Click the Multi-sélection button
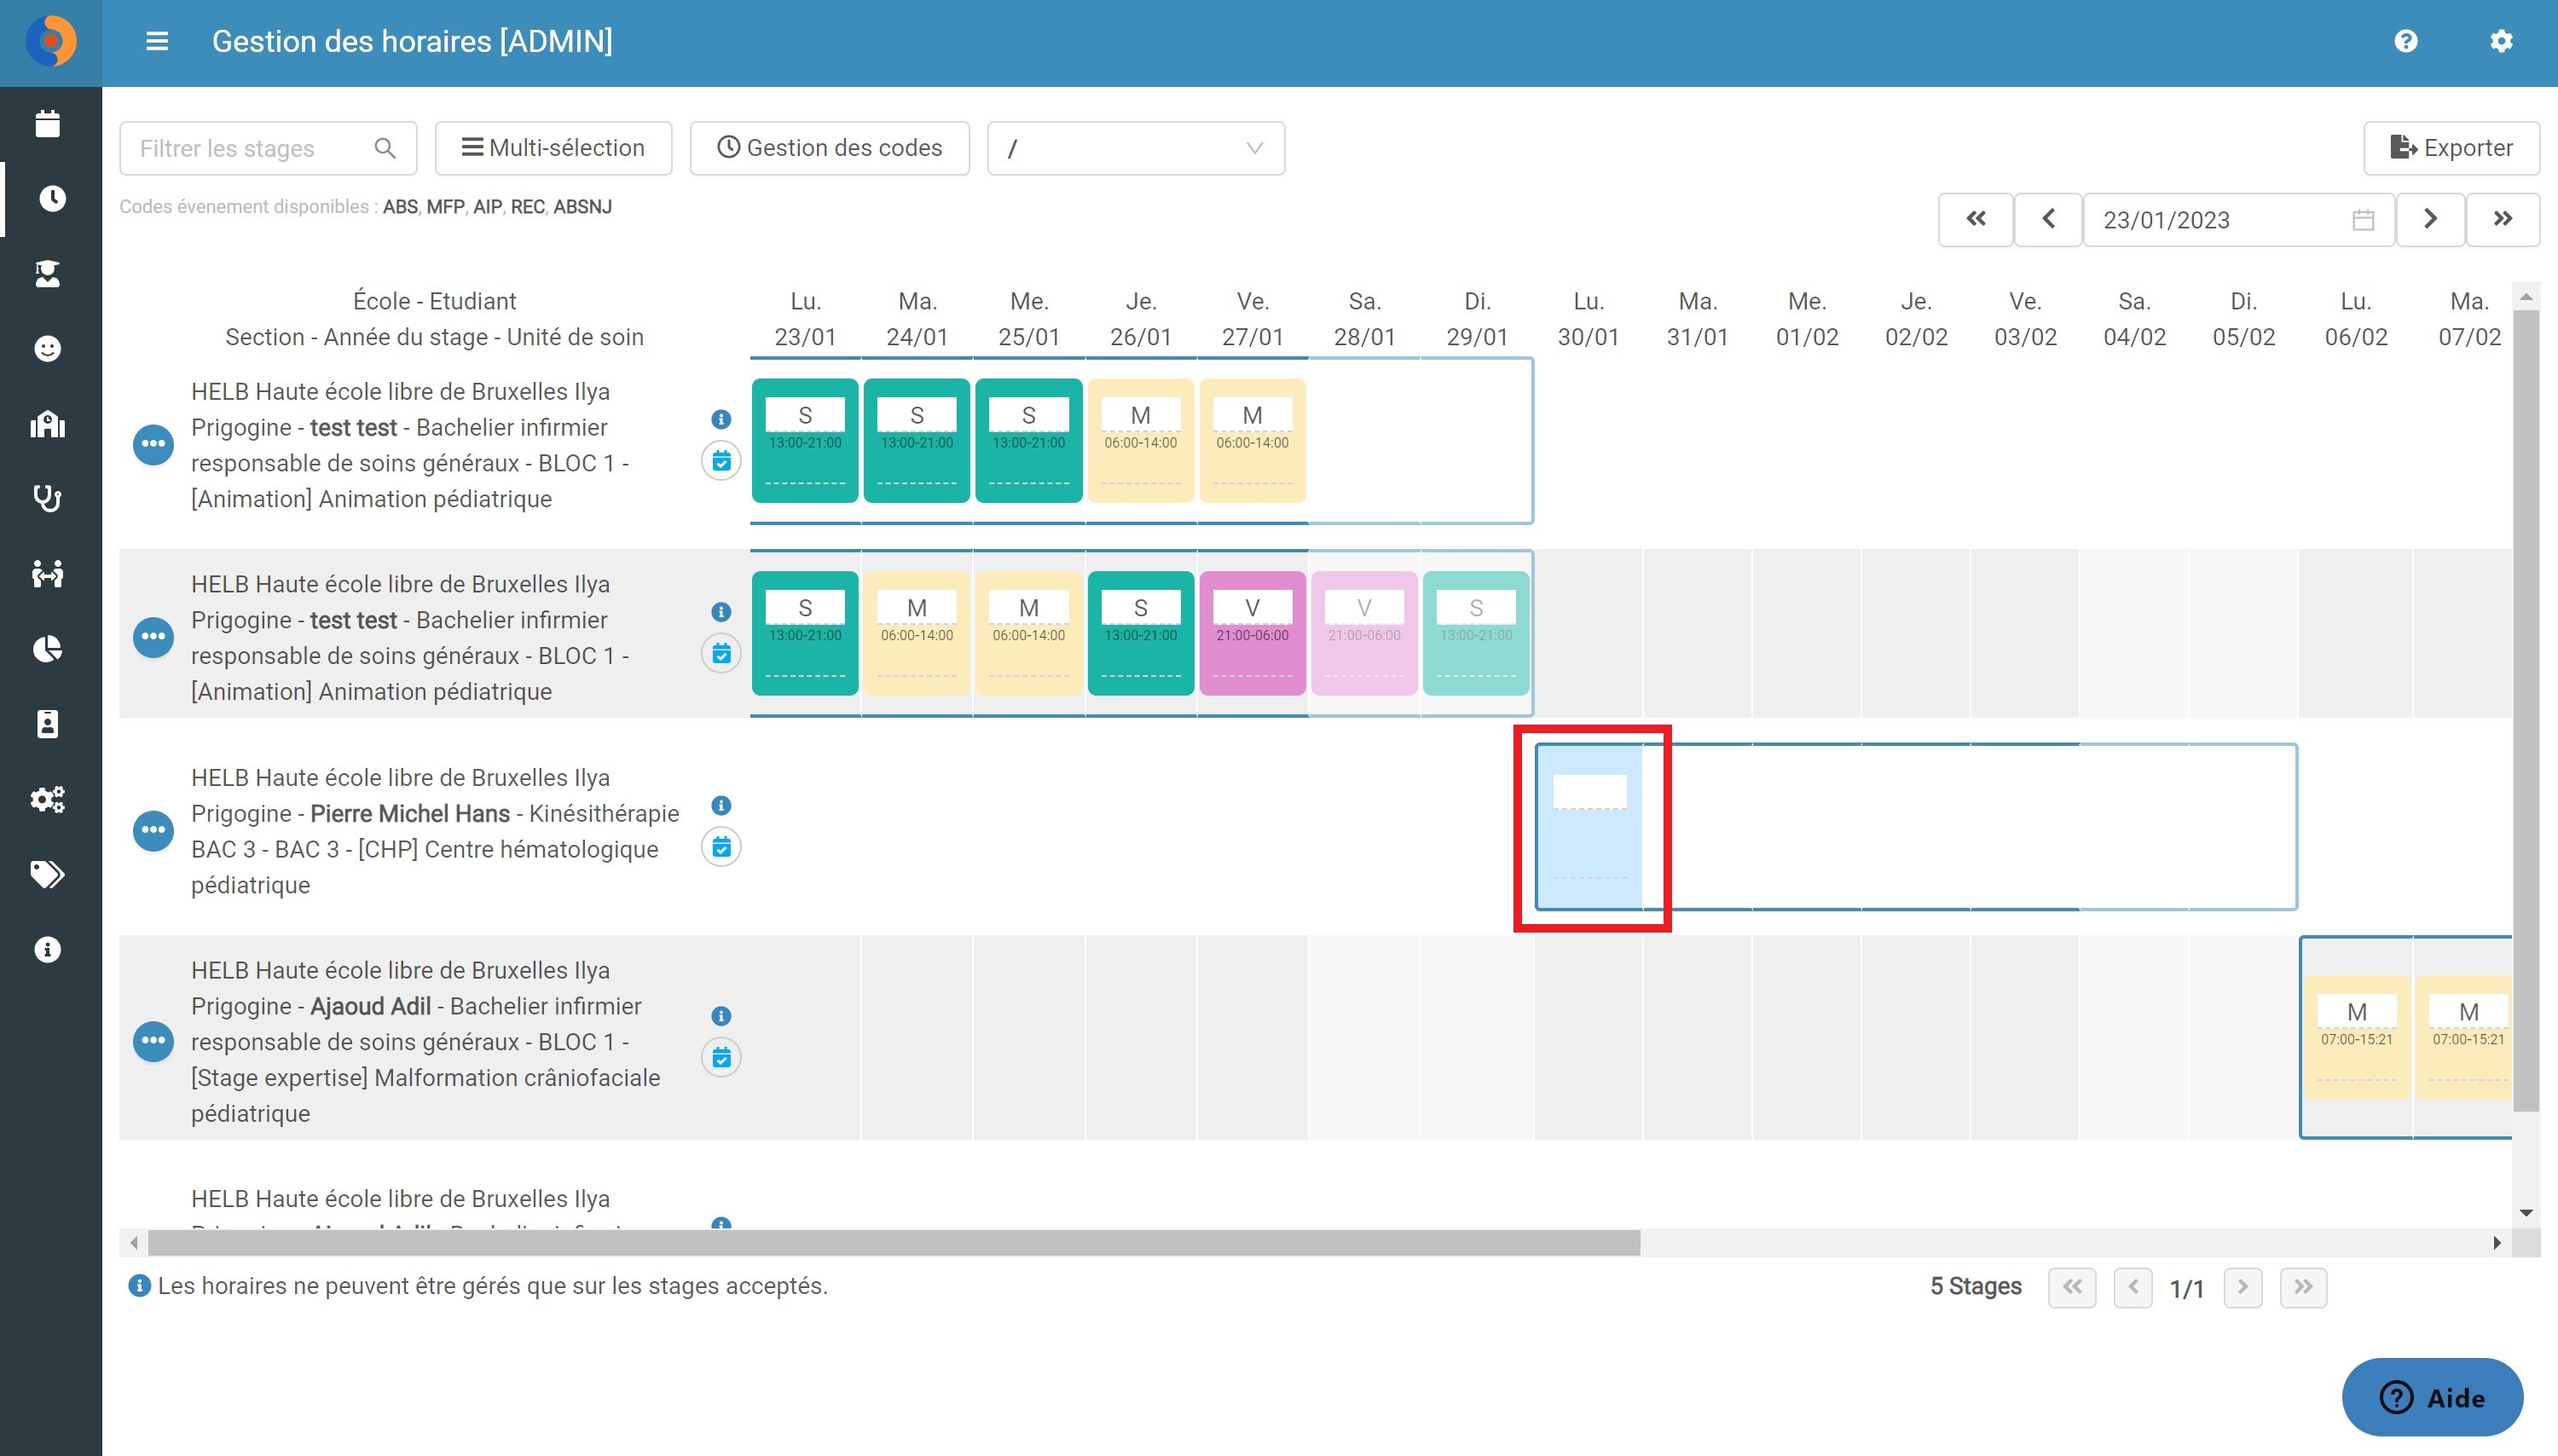 (x=553, y=148)
